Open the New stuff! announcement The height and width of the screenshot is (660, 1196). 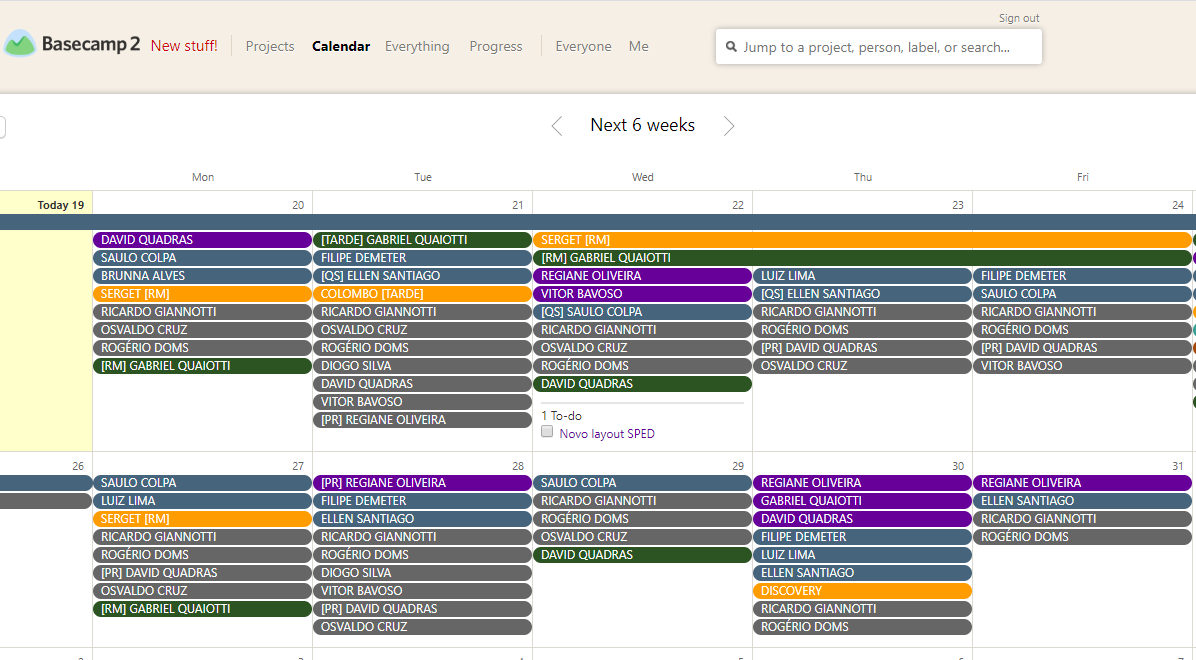[x=184, y=46]
